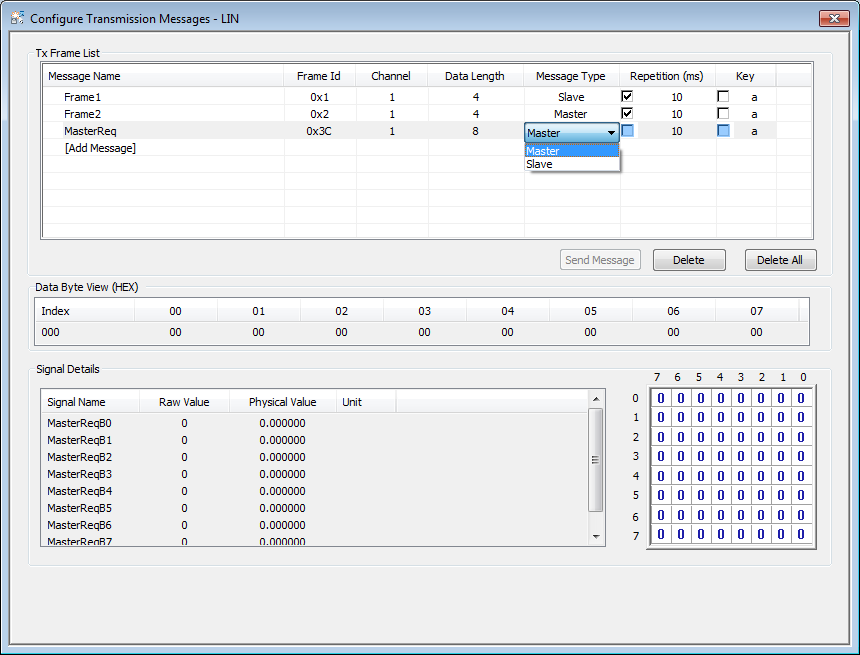Click the Delete button
This screenshot has width=860, height=655.
[x=689, y=260]
